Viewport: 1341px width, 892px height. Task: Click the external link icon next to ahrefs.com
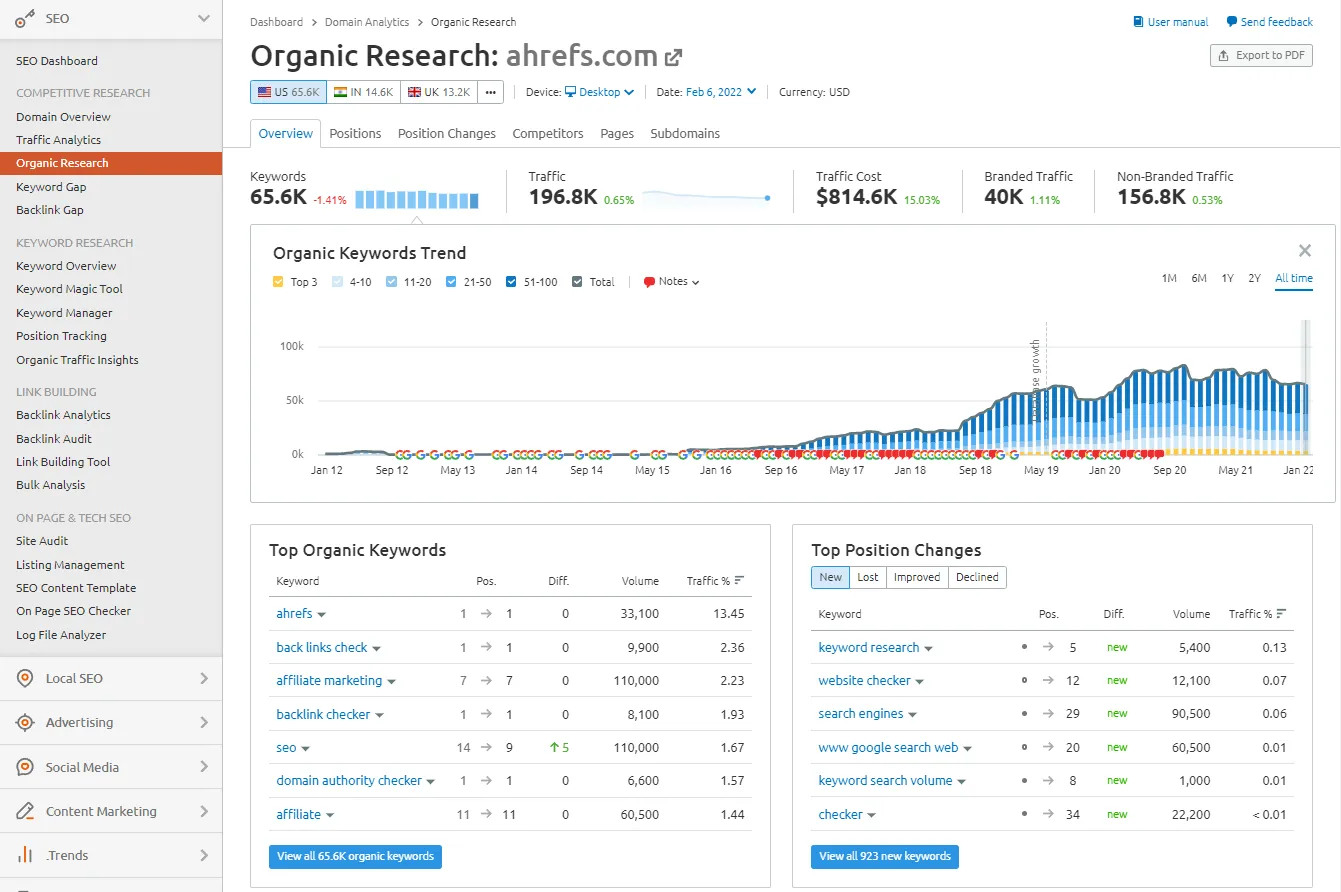674,57
